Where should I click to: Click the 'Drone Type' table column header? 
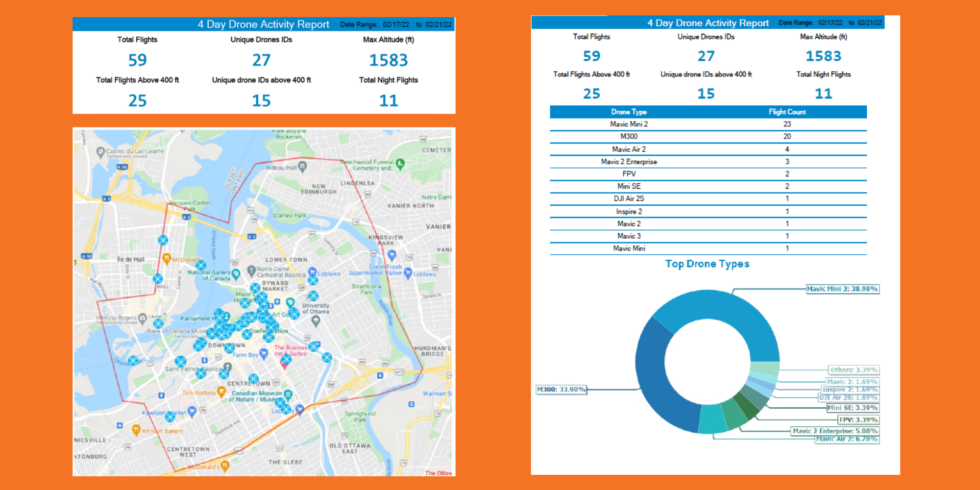click(x=629, y=112)
